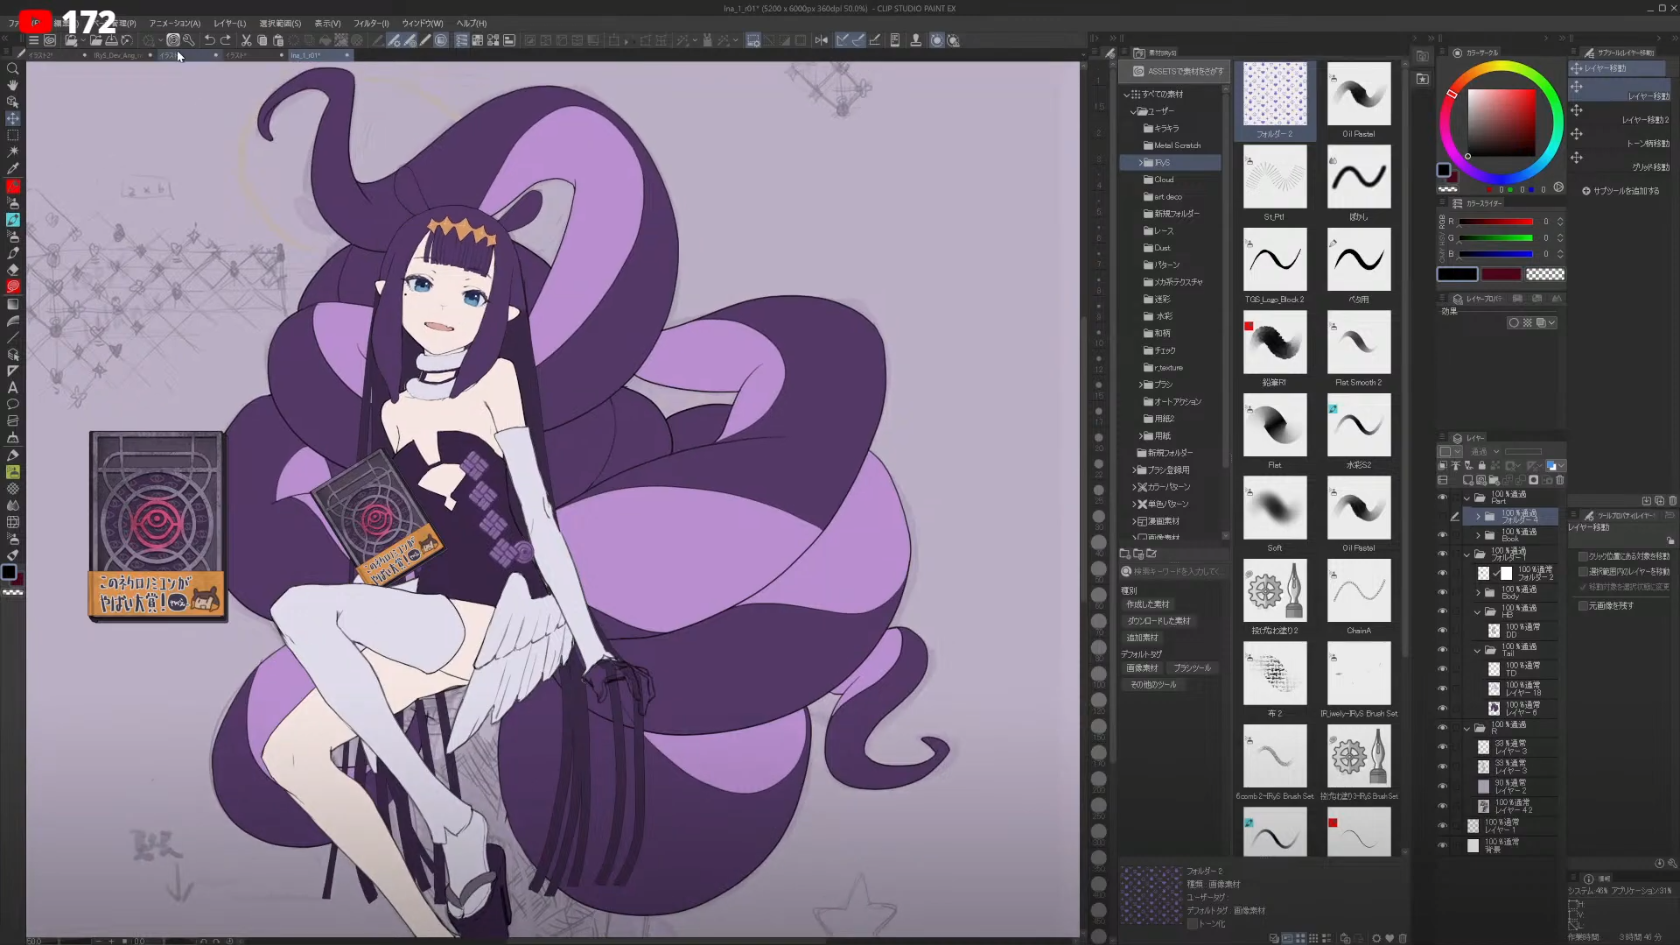Select the Text tool with letter A
The image size is (1680, 945).
pos(13,387)
